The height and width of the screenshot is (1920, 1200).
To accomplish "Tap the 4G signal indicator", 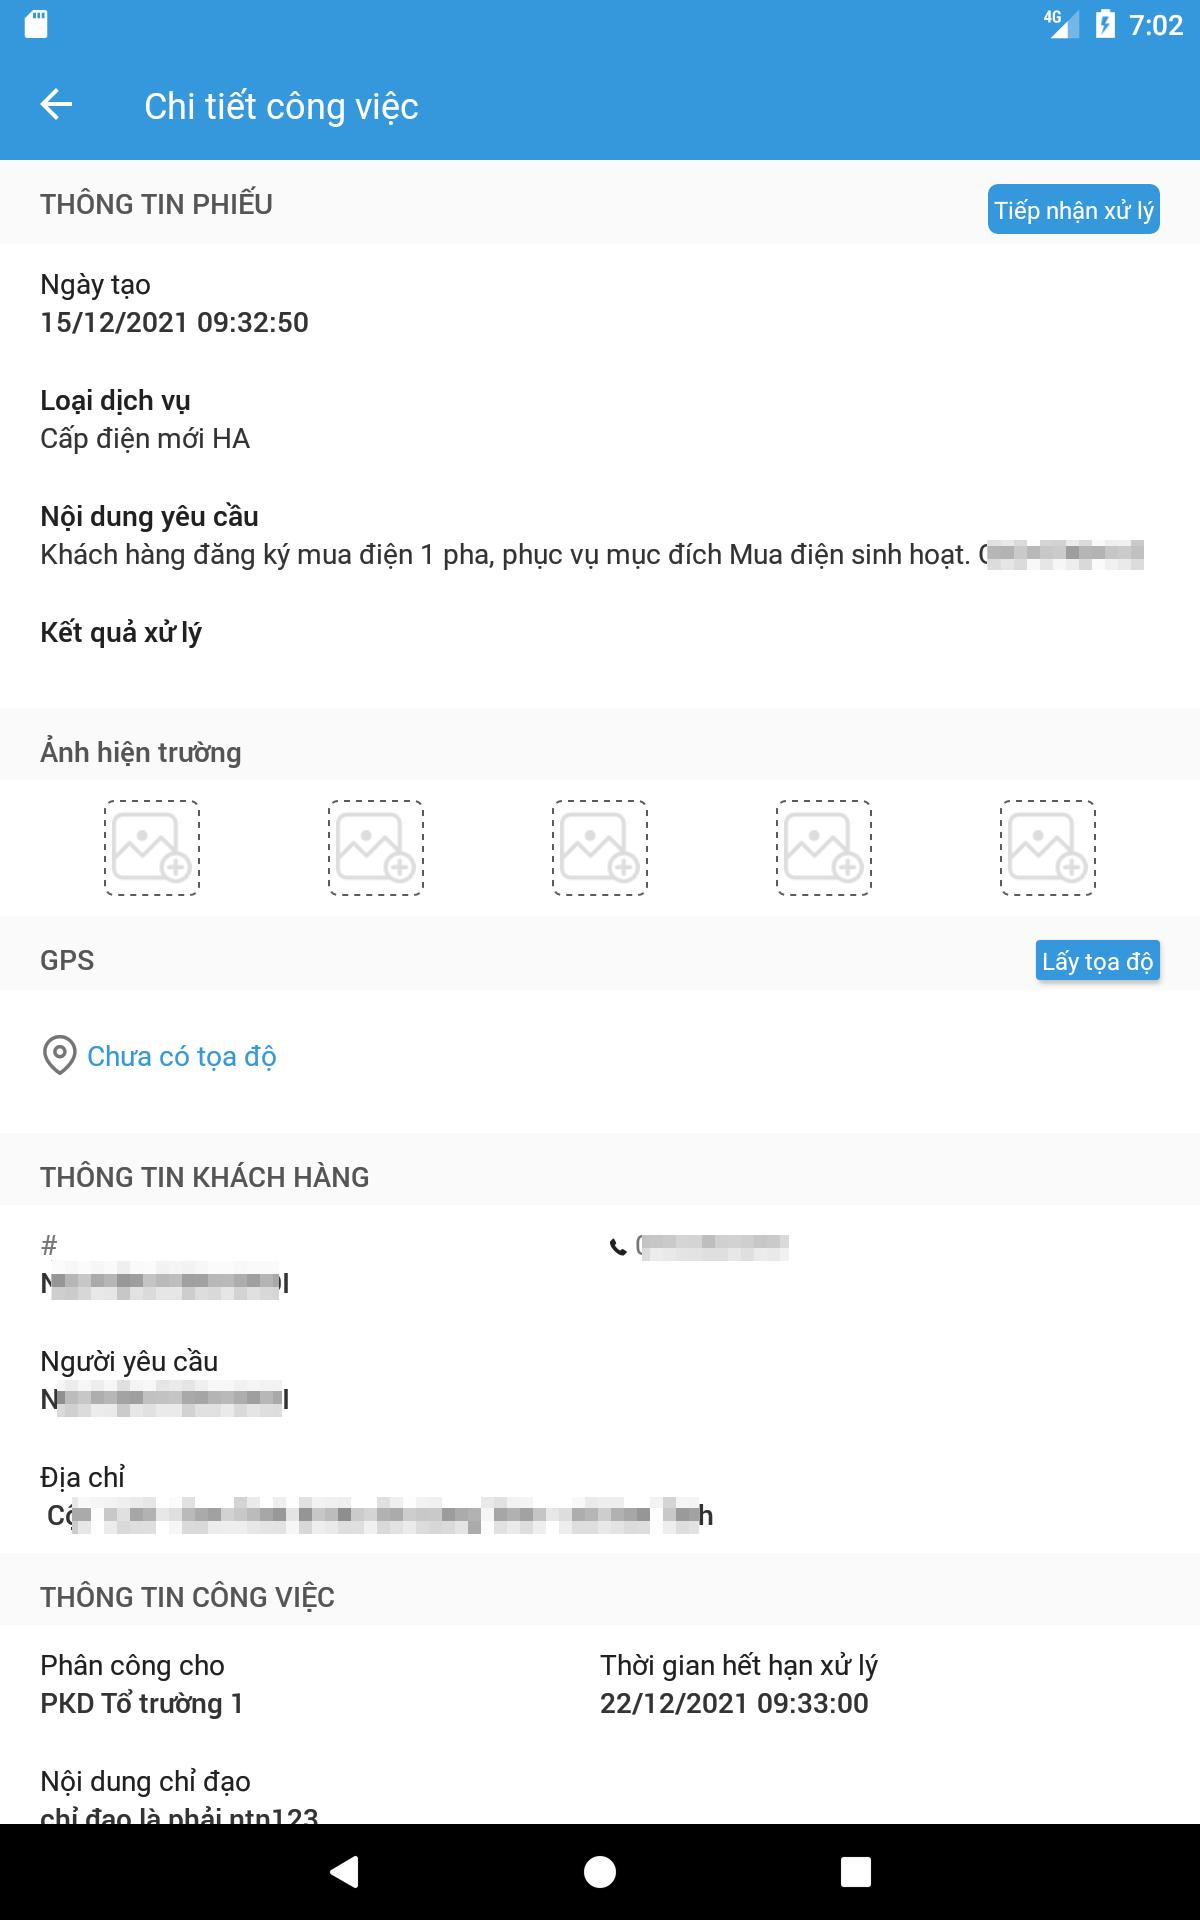I will [x=1062, y=24].
